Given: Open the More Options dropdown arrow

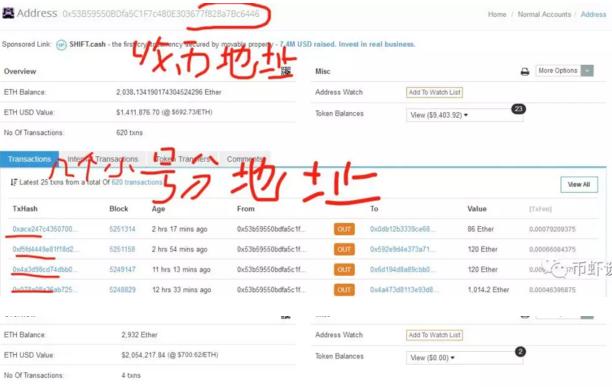Looking at the screenshot, I should pos(587,71).
